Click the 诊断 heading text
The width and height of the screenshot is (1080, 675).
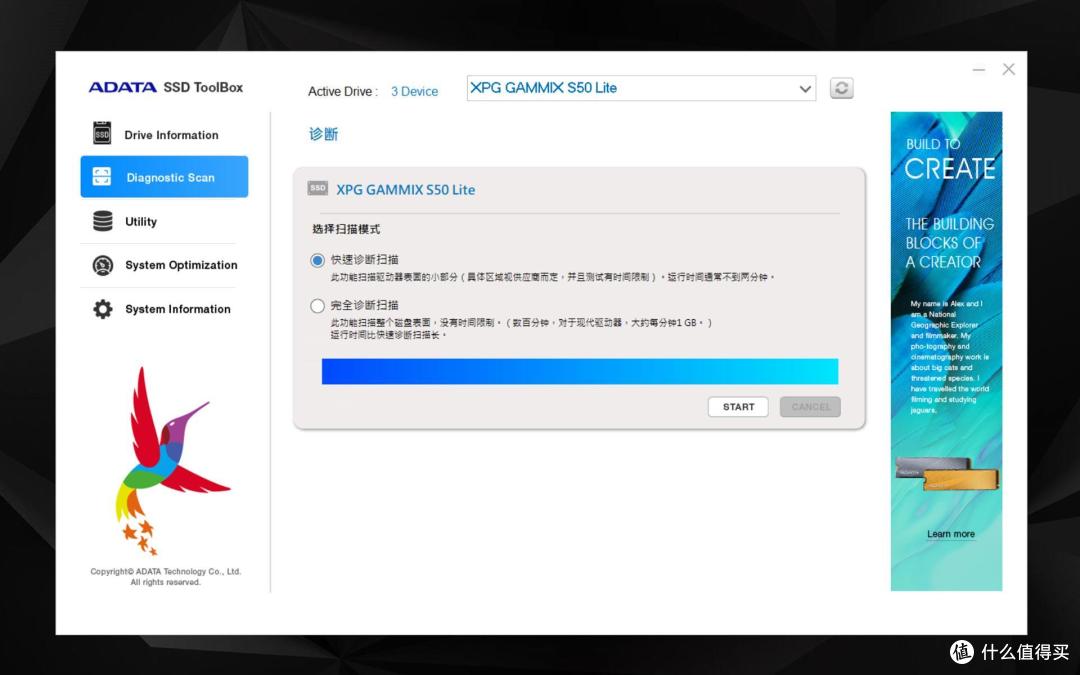323,134
